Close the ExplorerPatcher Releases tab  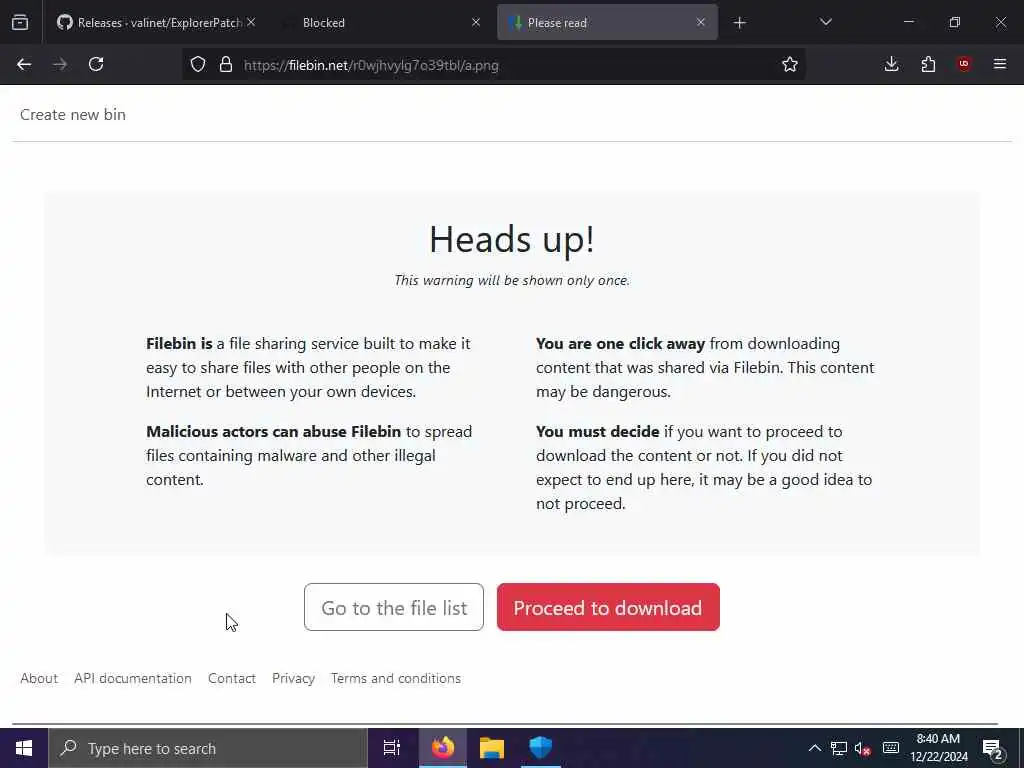point(251,22)
